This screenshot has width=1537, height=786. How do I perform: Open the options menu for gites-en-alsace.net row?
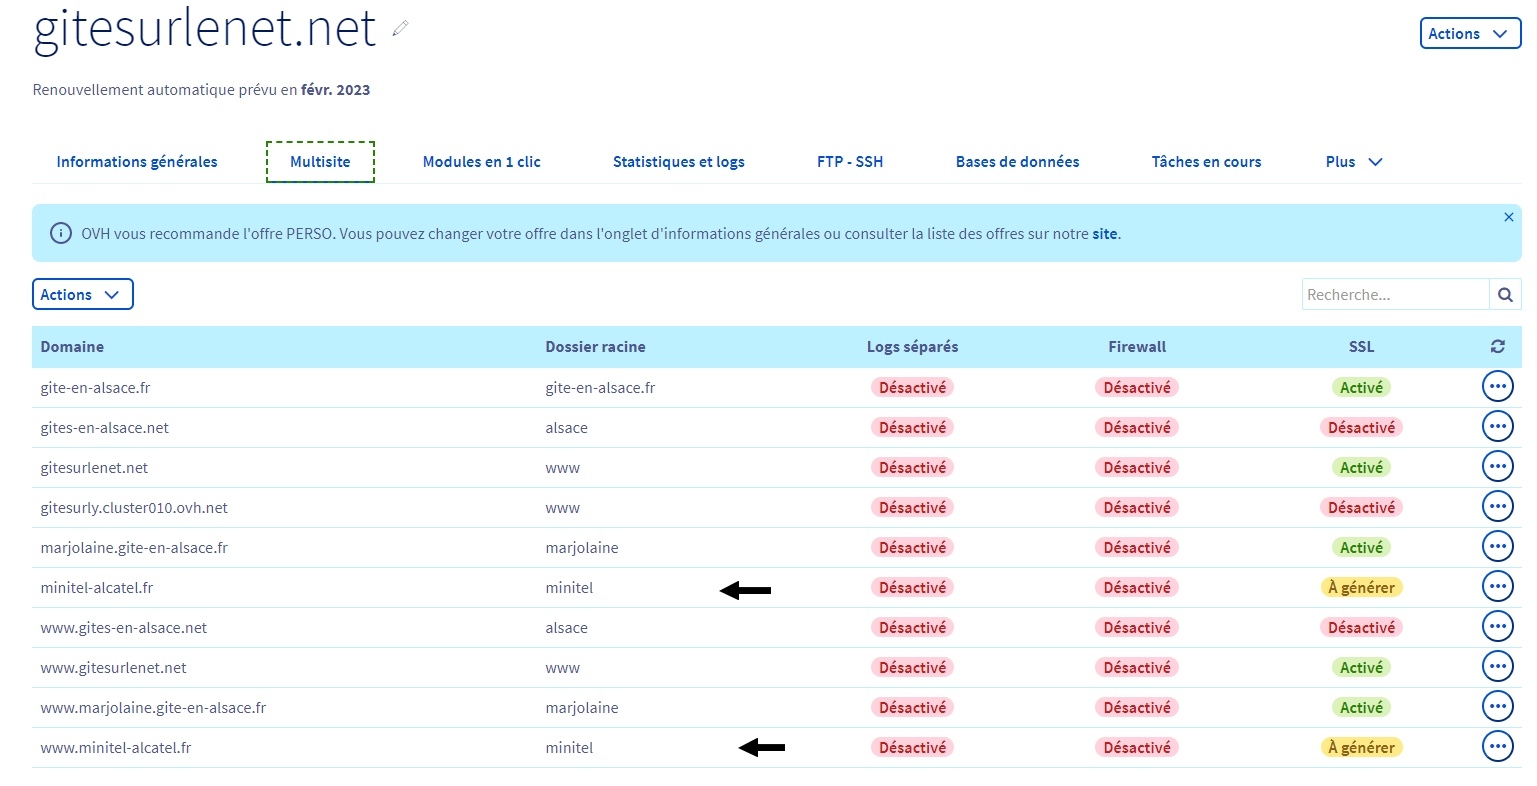(1497, 427)
